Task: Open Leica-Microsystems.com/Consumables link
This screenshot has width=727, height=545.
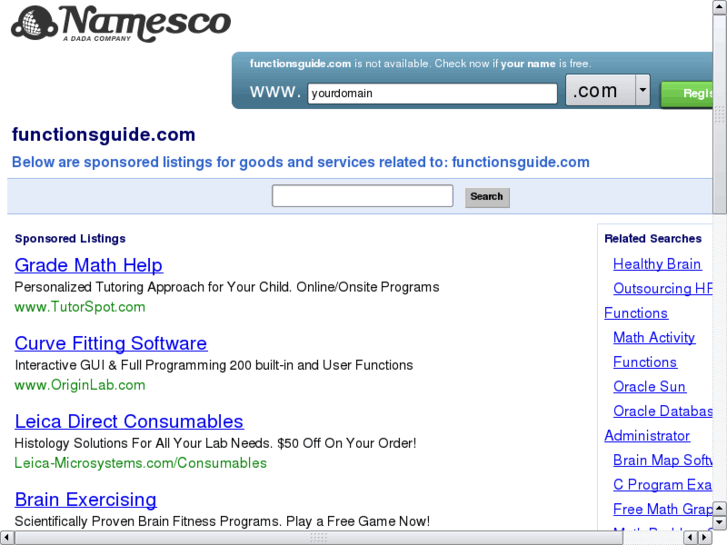Action: pyautogui.click(x=140, y=463)
